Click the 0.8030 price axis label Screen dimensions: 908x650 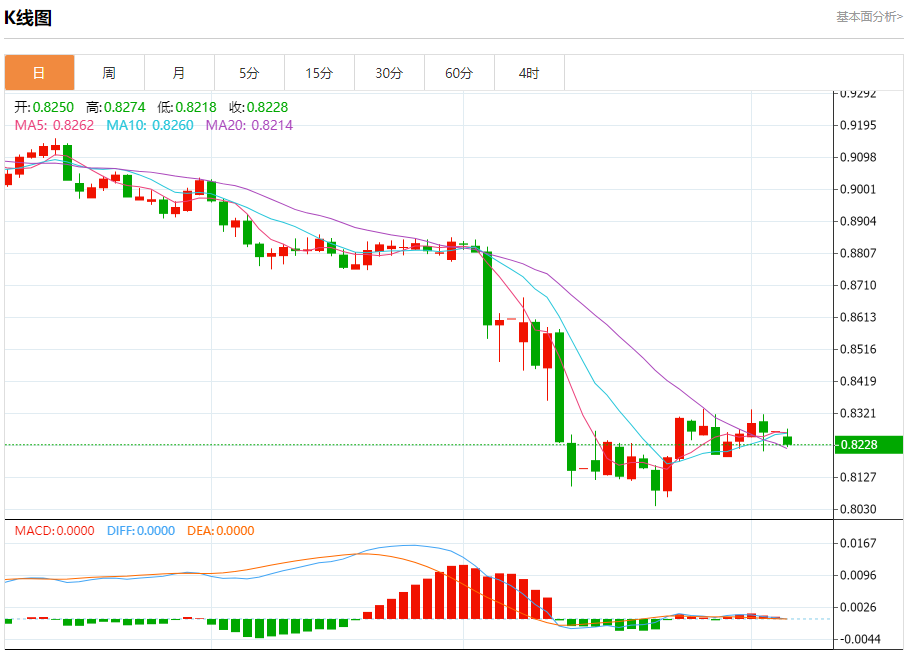(858, 509)
